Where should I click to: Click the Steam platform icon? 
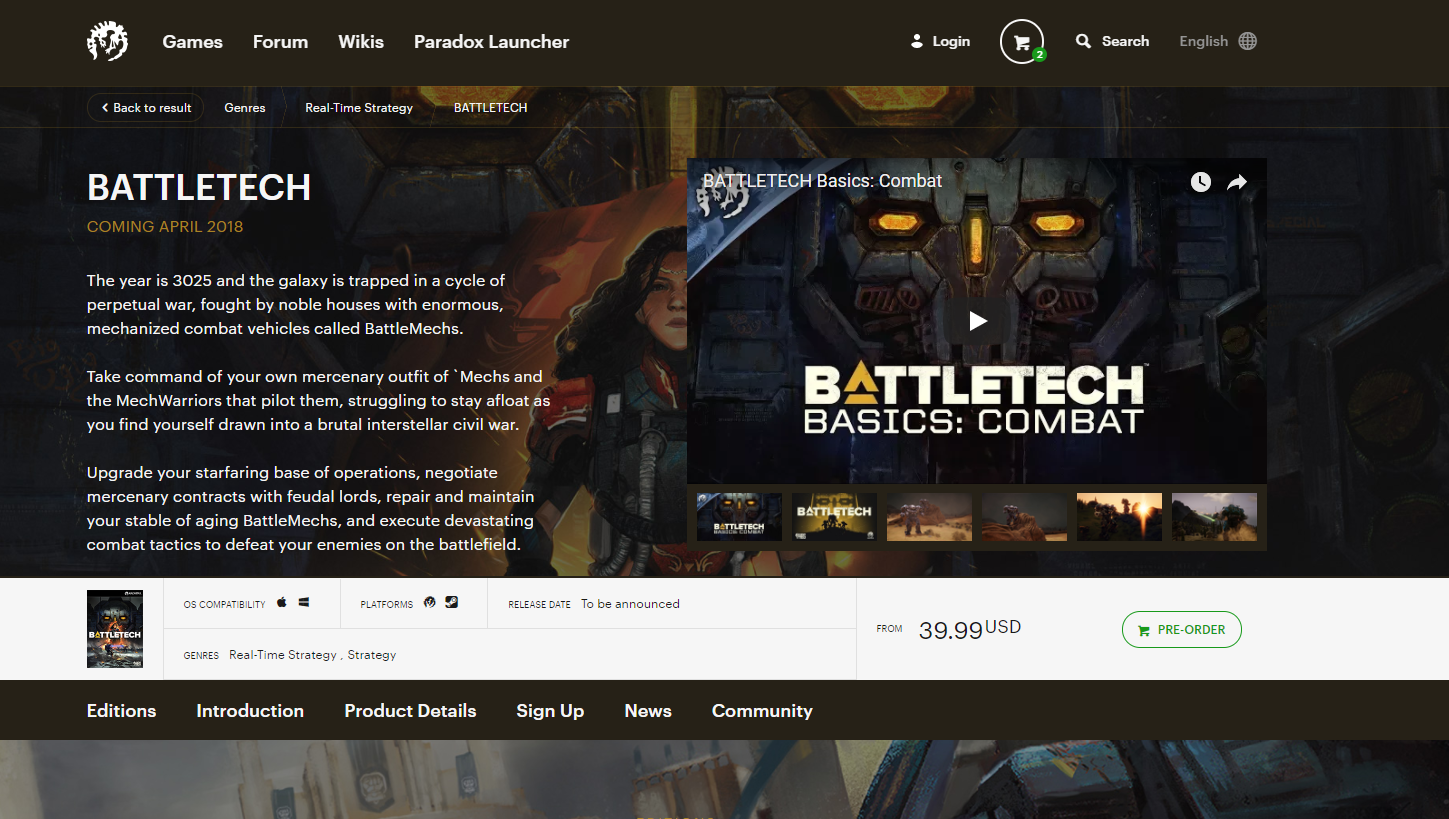[452, 603]
